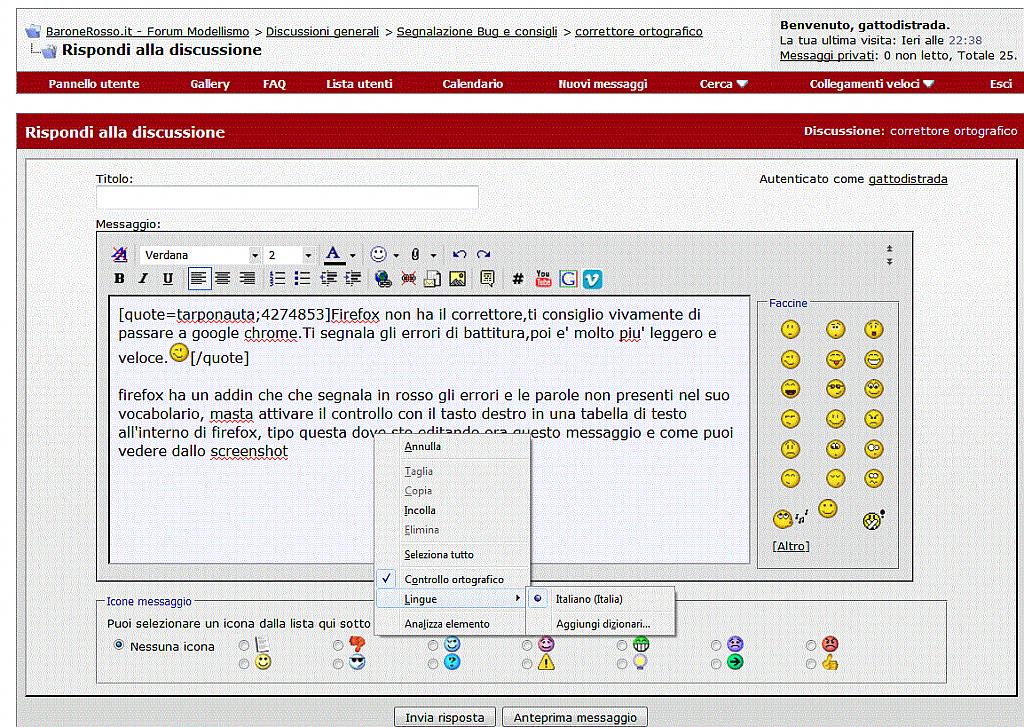Open the Altro smilies link
Screen dimensions: 1024x727
pyautogui.click(x=791, y=546)
